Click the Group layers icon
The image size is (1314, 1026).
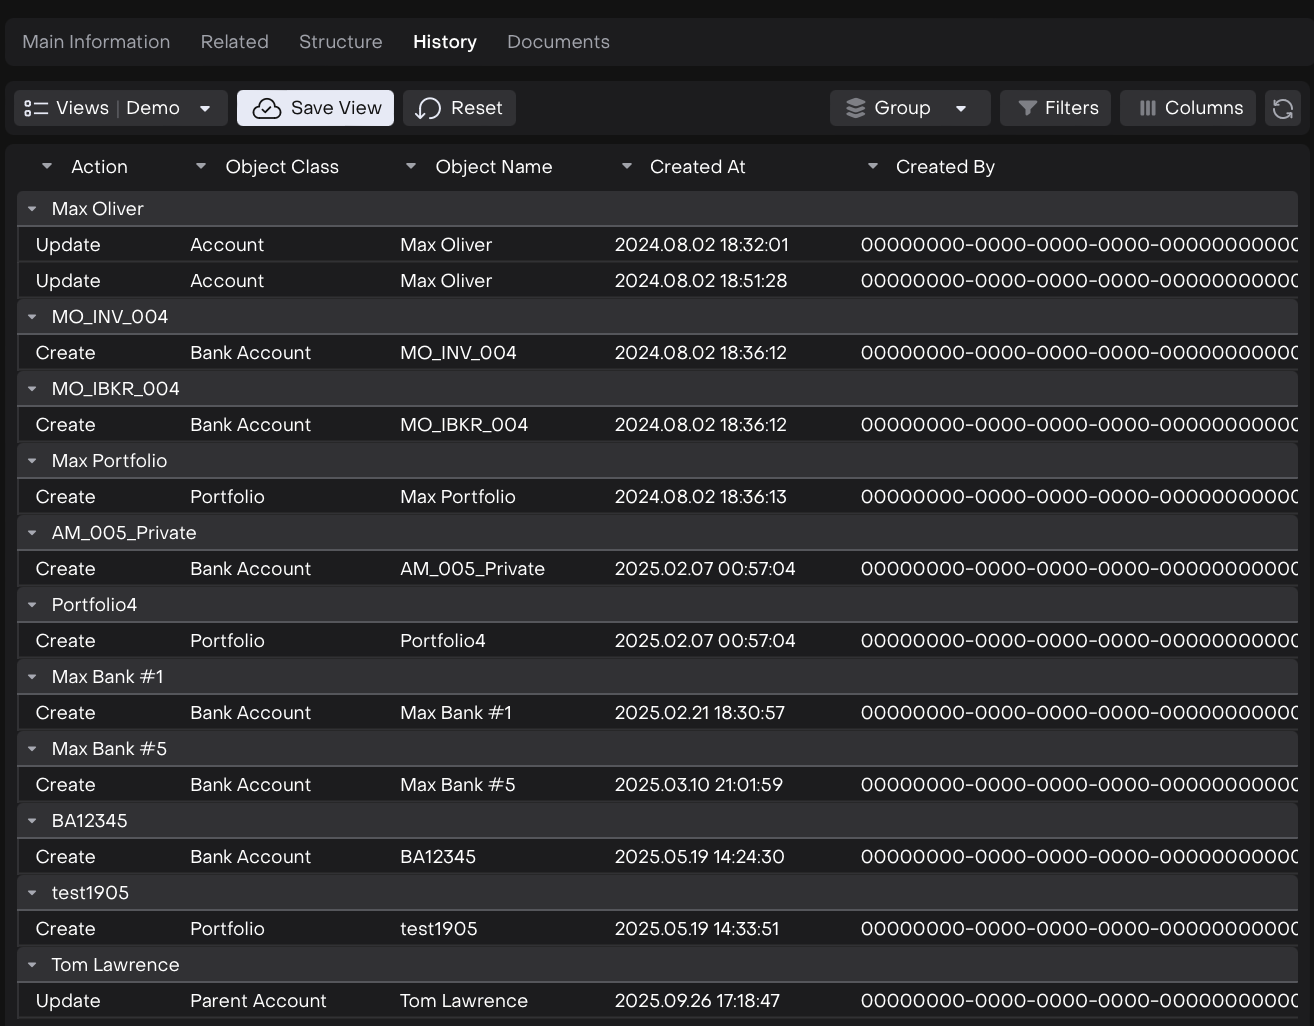point(855,108)
